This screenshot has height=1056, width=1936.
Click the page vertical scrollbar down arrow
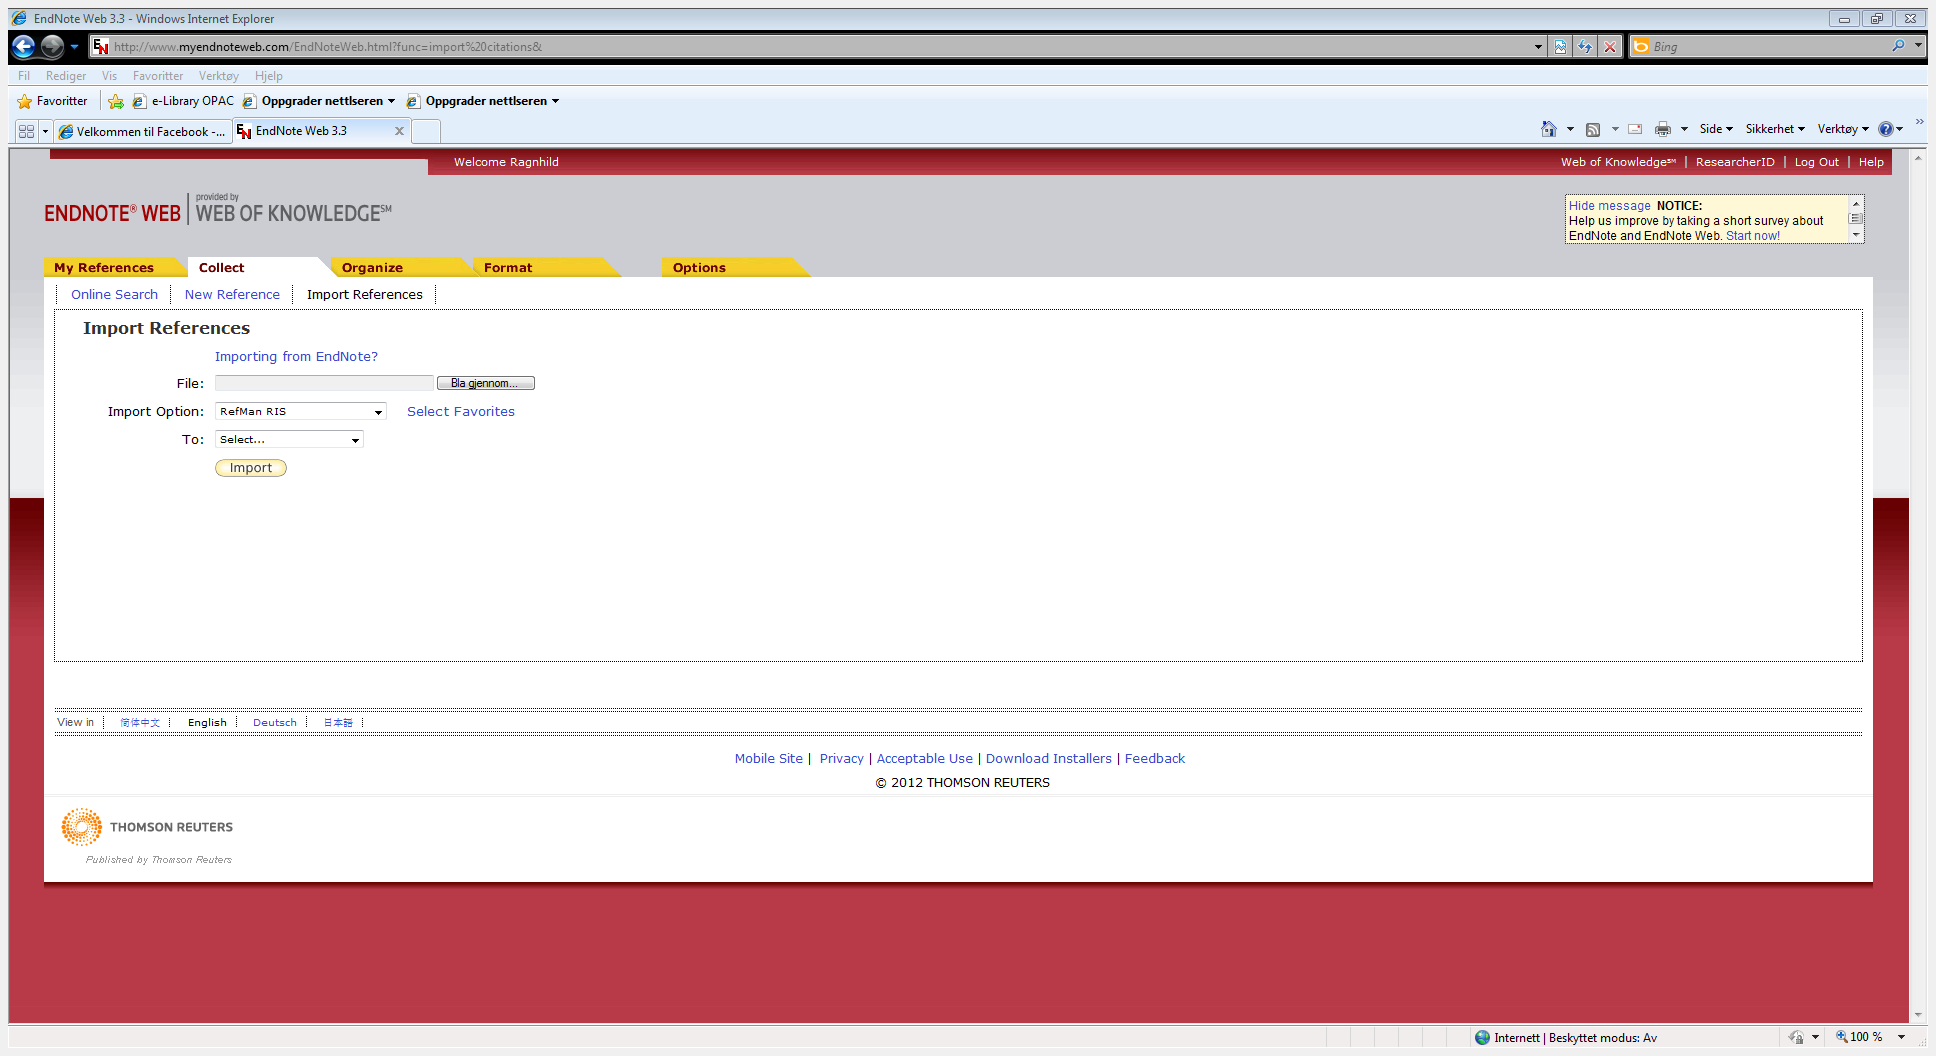[x=1918, y=1014]
